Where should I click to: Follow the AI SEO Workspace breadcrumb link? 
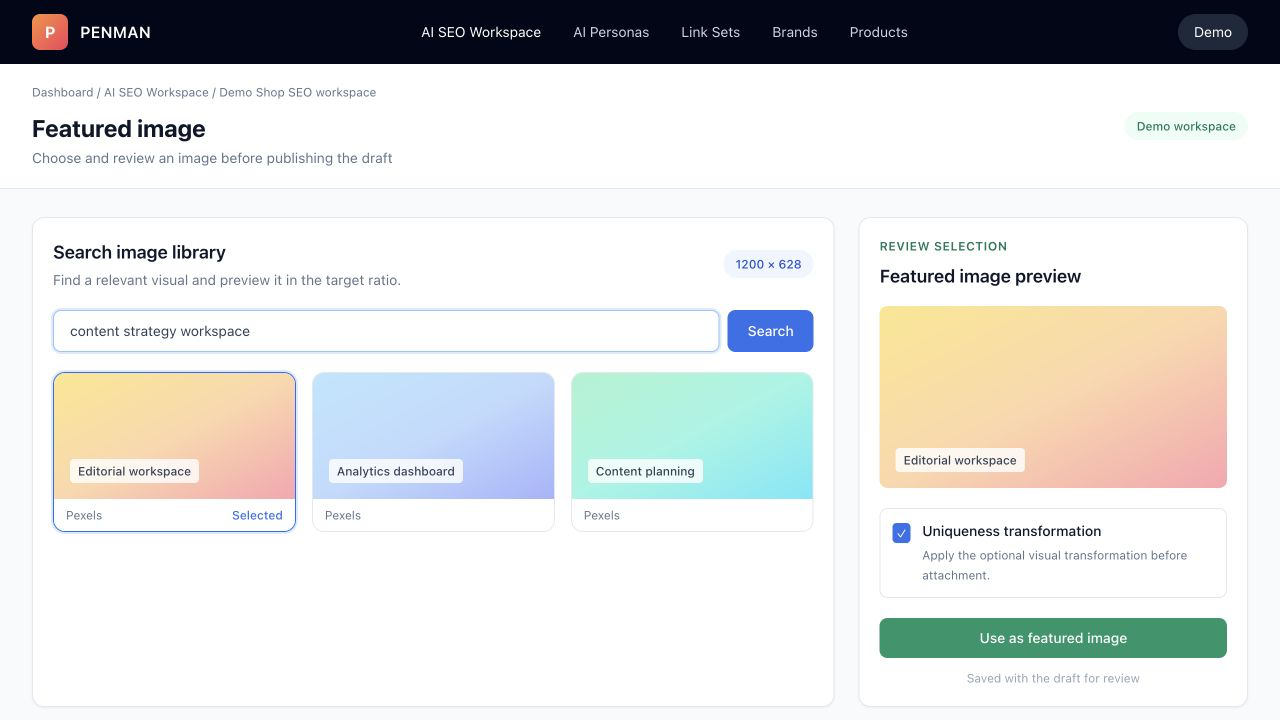pyautogui.click(x=156, y=92)
